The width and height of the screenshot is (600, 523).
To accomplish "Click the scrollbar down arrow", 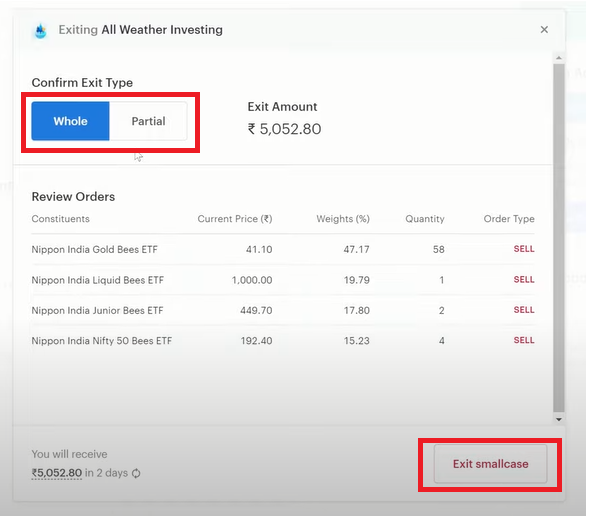I will (x=559, y=420).
